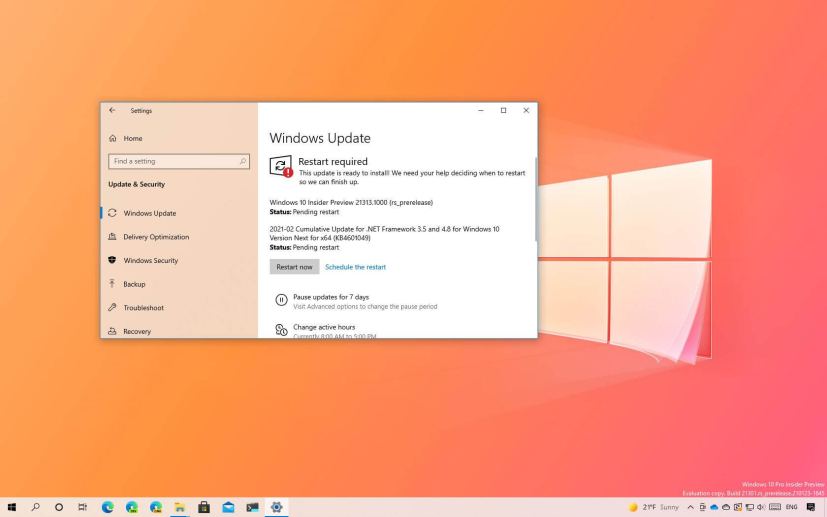Open the network status tray icon
This screenshot has width=827, height=517.
(x=750, y=508)
